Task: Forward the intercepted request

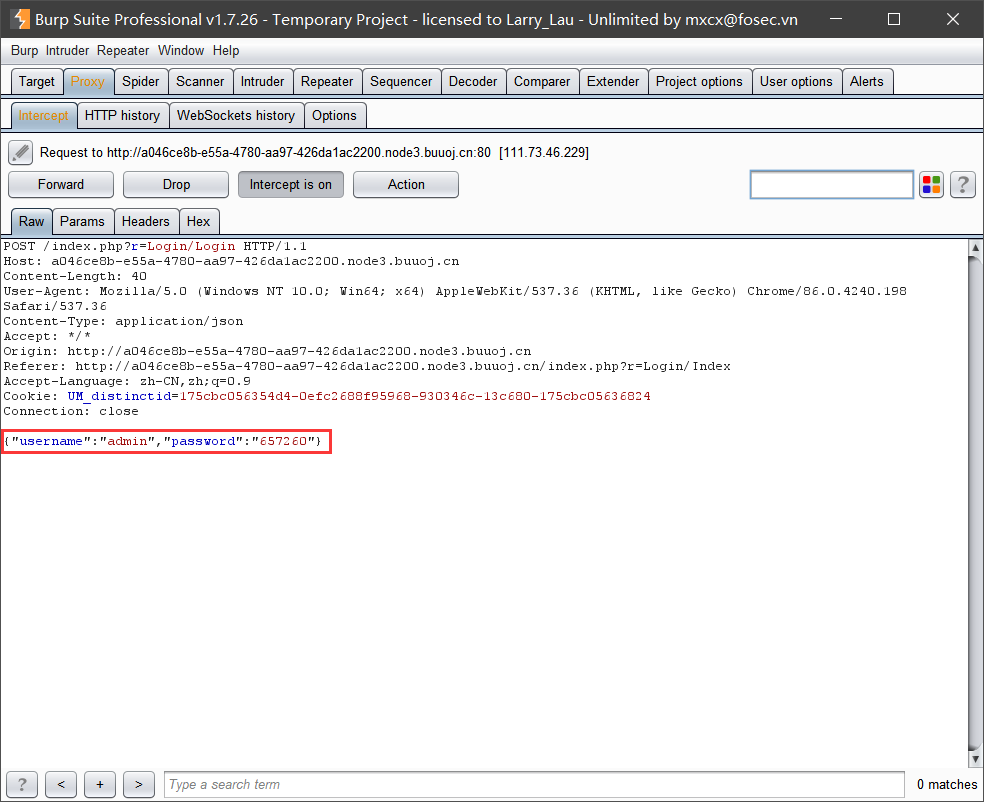Action: pos(61,184)
